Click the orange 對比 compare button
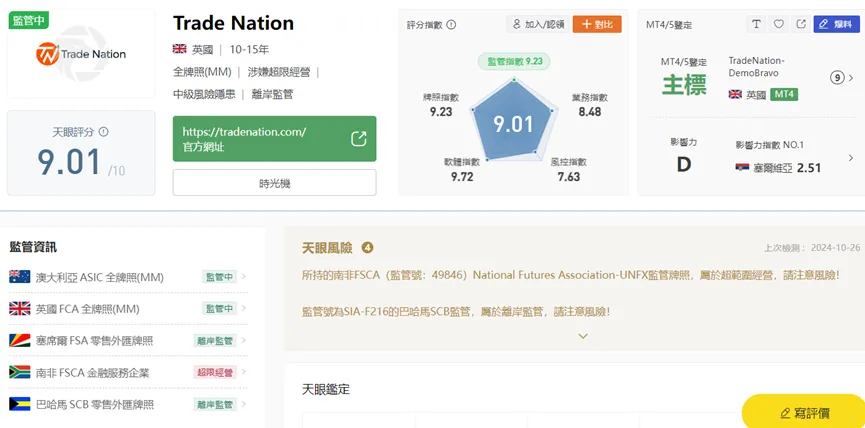 pyautogui.click(x=597, y=24)
